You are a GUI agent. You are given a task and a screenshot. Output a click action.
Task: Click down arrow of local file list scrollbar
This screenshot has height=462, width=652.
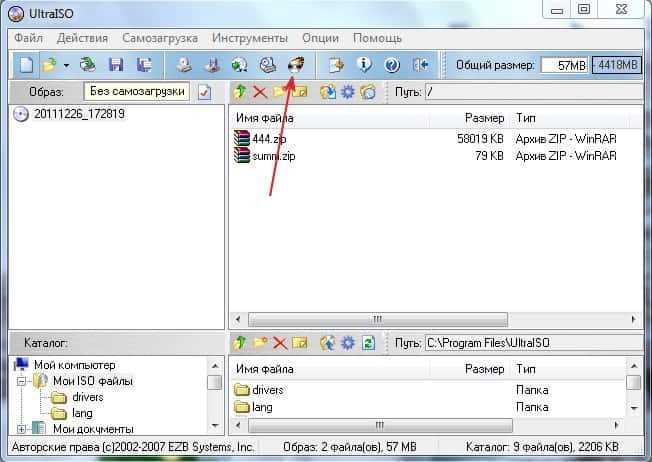634,408
